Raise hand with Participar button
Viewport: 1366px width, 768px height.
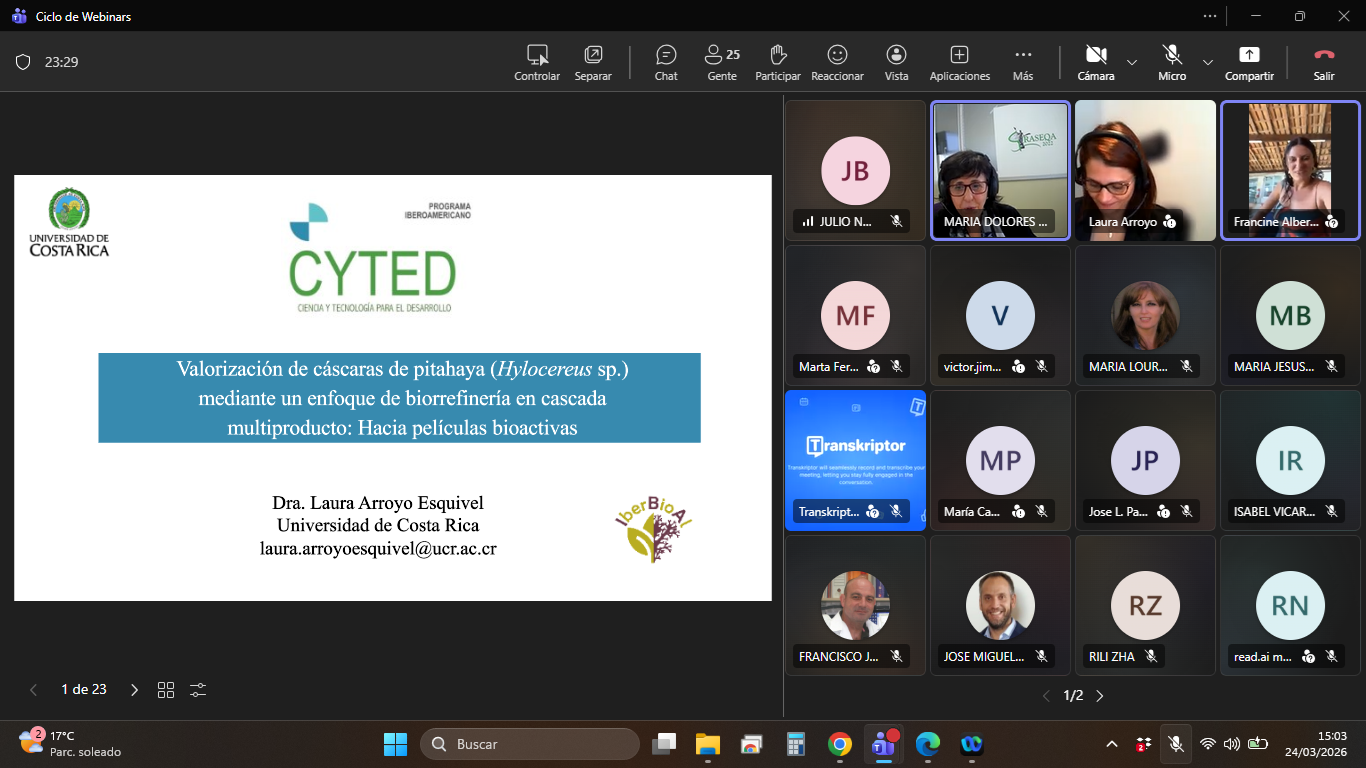[778, 62]
